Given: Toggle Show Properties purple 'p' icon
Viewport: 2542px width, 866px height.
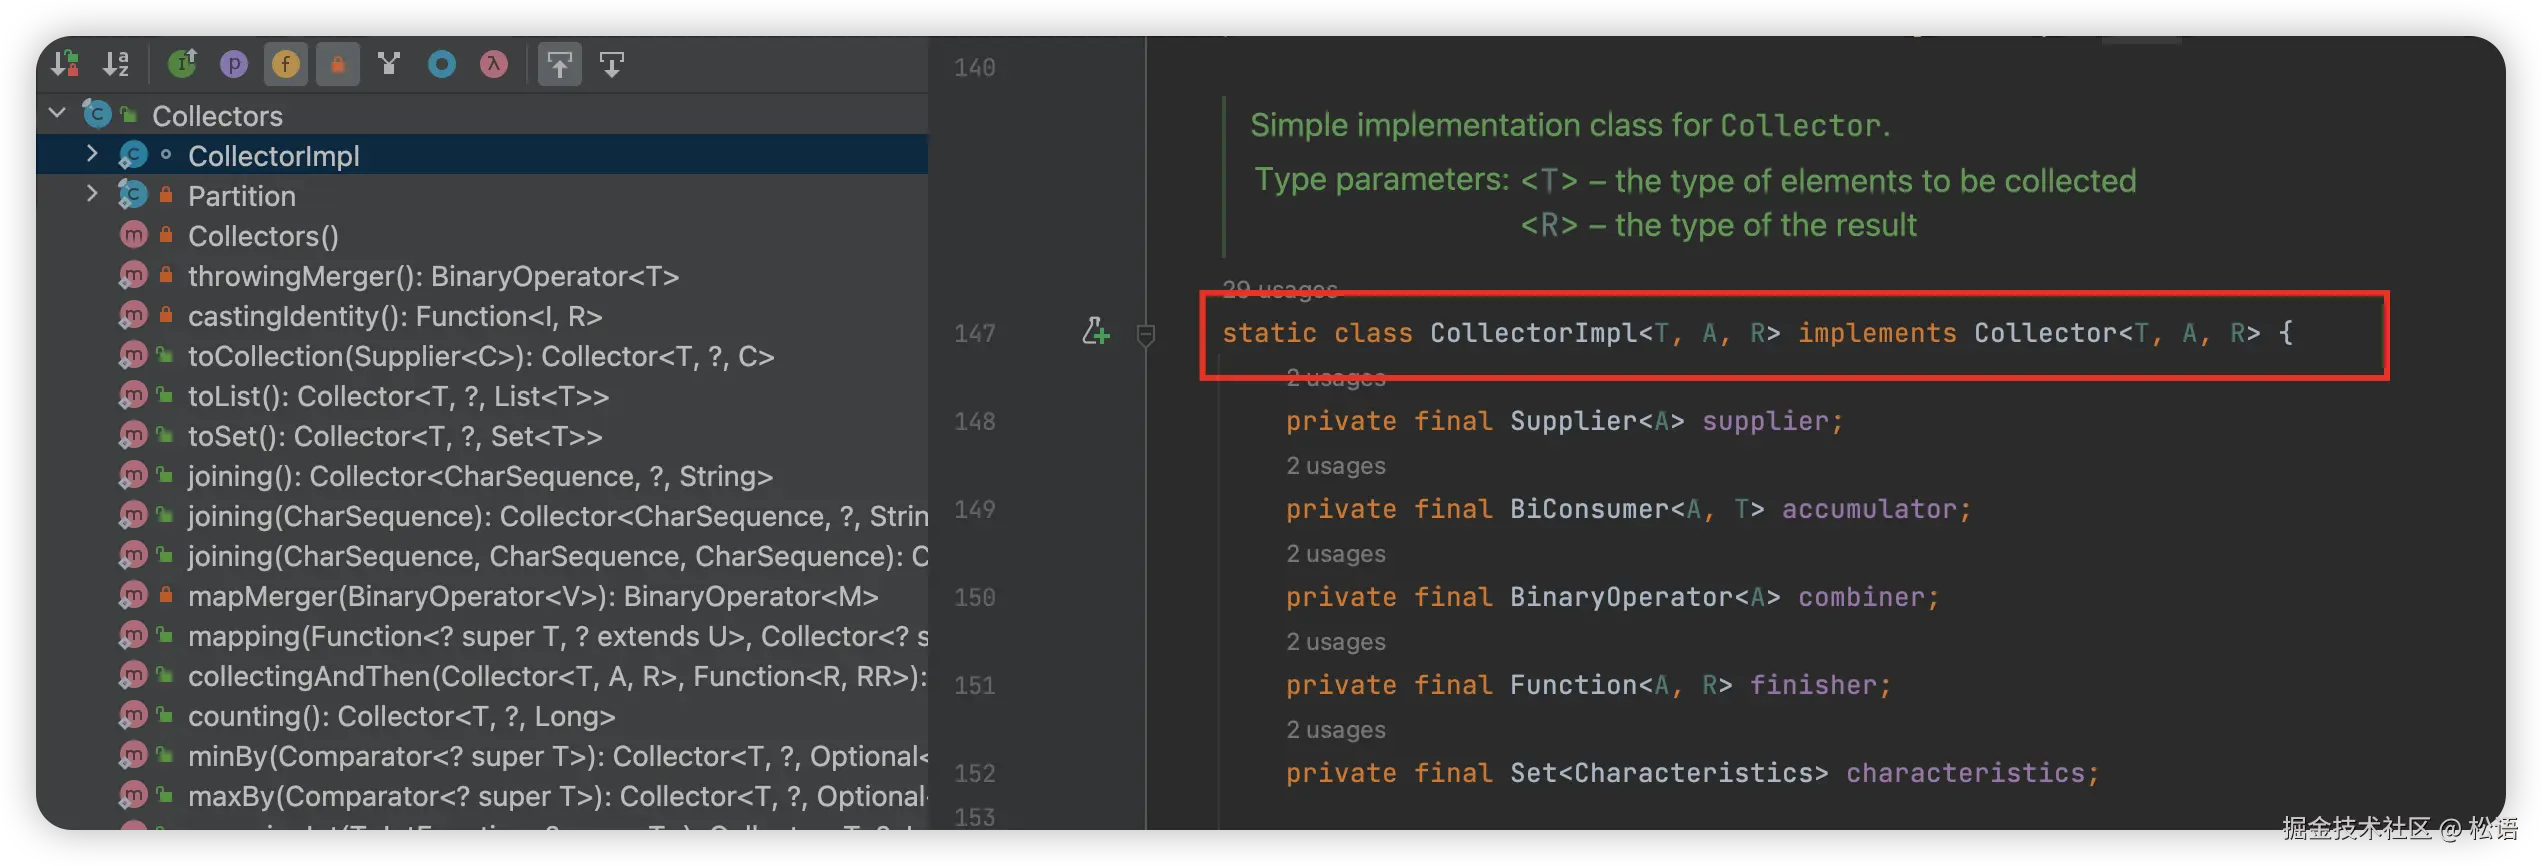Looking at the screenshot, I should 234,65.
